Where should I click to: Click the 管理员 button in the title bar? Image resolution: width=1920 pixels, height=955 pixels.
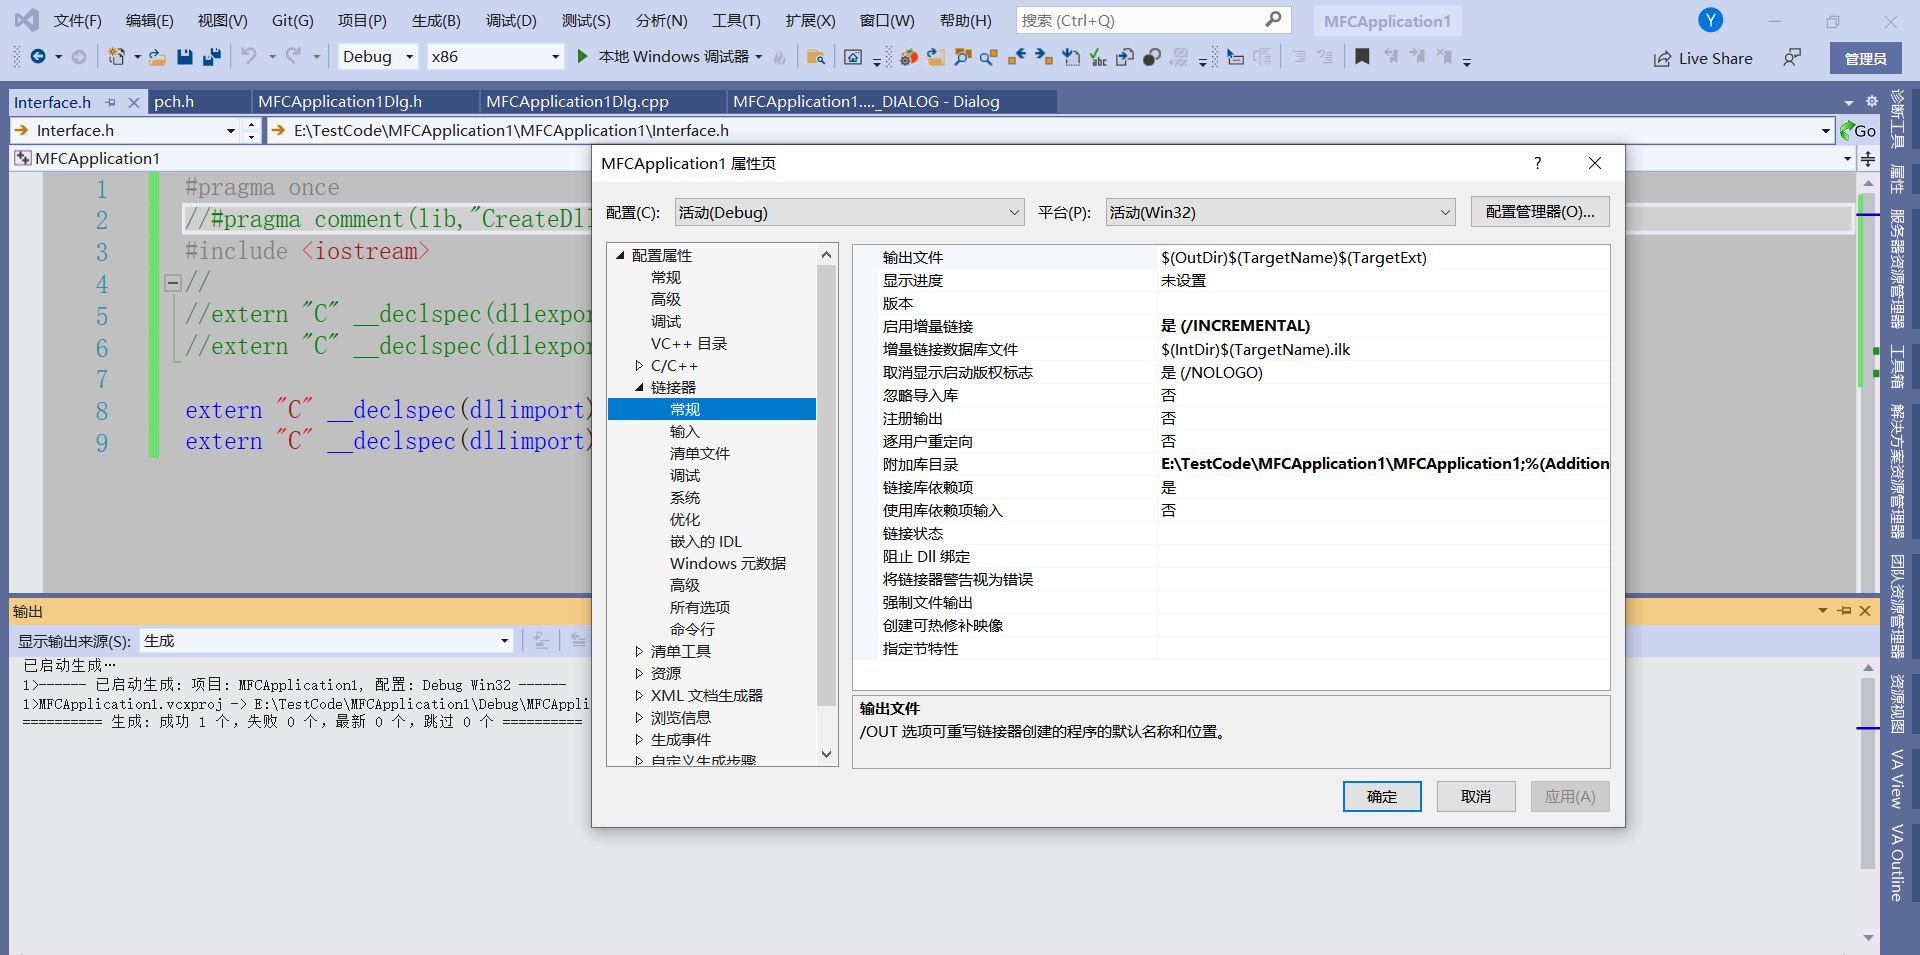click(1865, 59)
